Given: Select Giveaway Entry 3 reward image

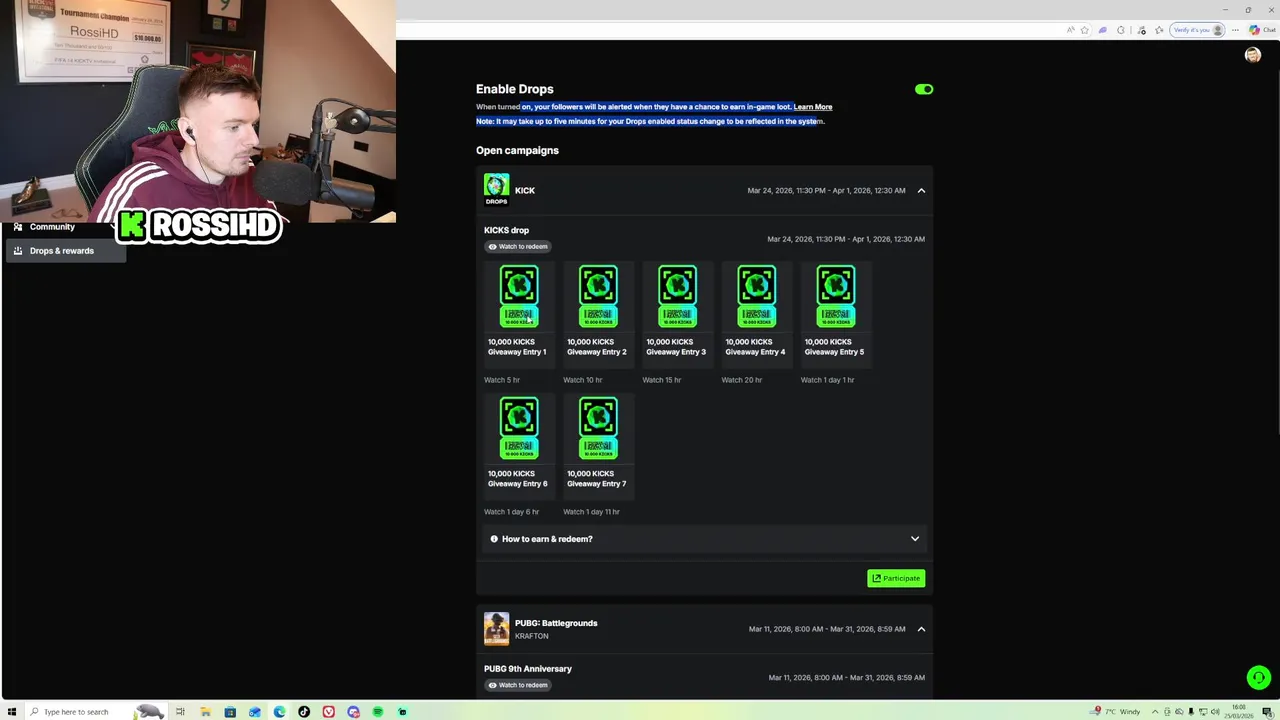Looking at the screenshot, I should pyautogui.click(x=677, y=296).
